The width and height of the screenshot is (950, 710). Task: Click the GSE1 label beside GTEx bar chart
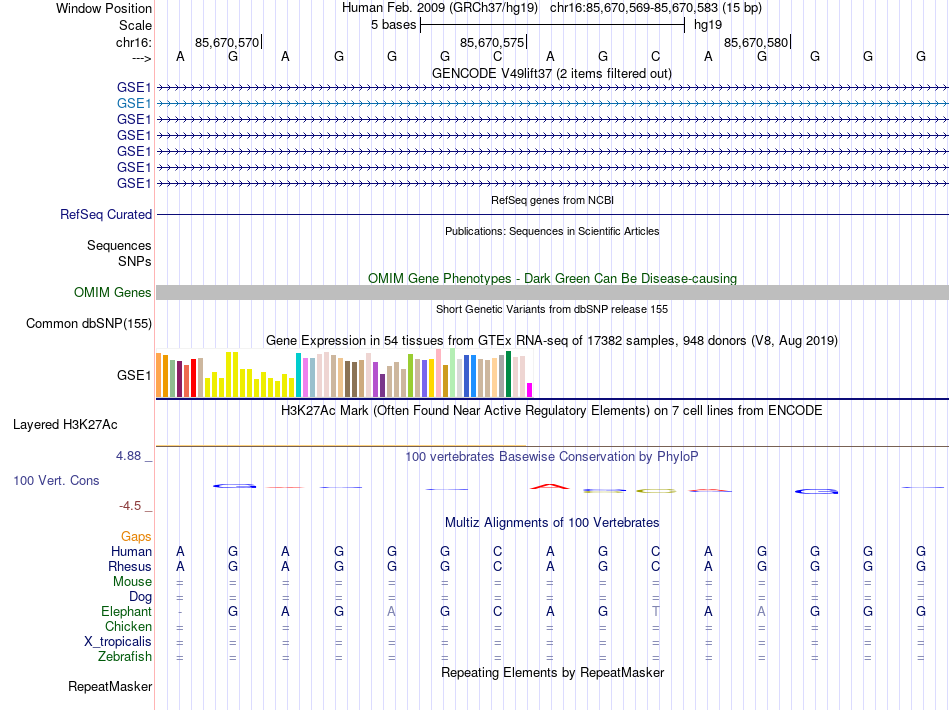point(134,376)
